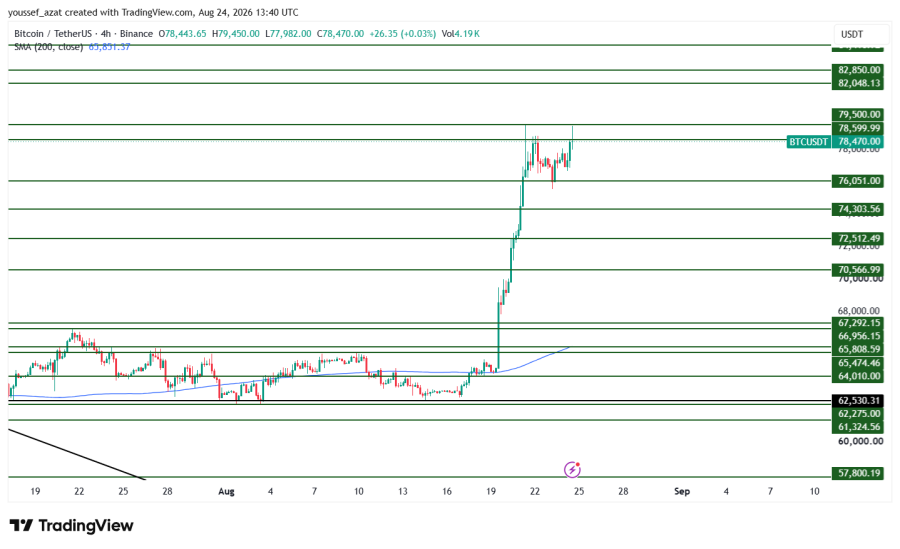Click the +26.35 (+0.03%) change value
900x549 pixels.
coord(402,34)
